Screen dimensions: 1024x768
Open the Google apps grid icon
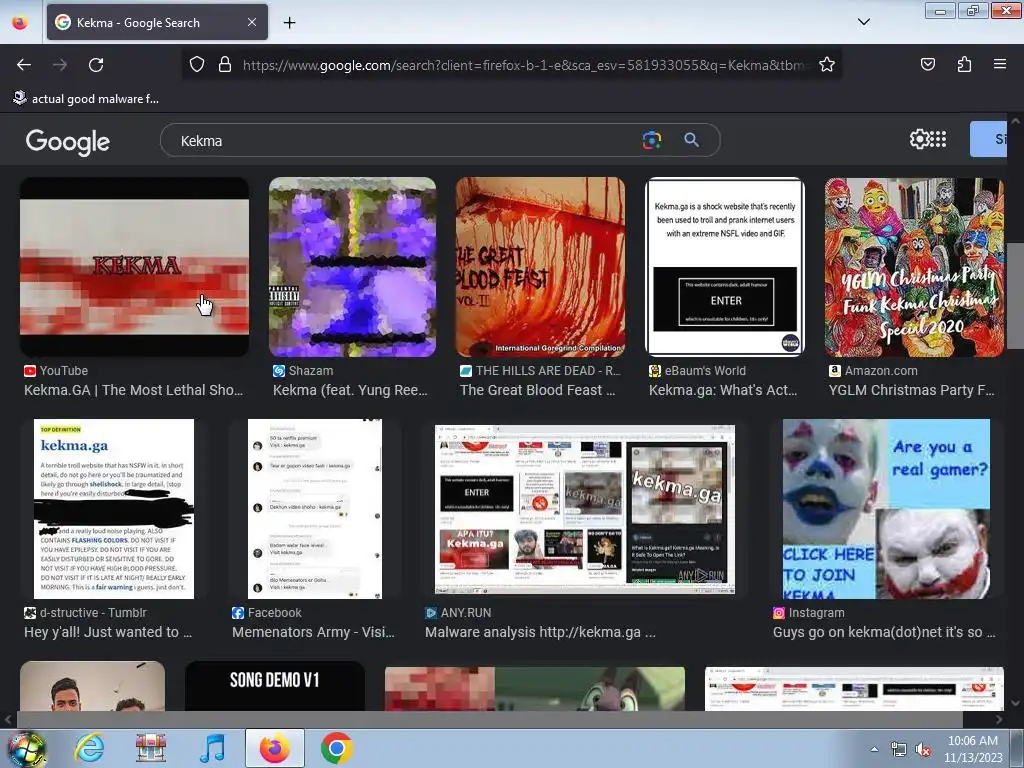click(x=938, y=139)
